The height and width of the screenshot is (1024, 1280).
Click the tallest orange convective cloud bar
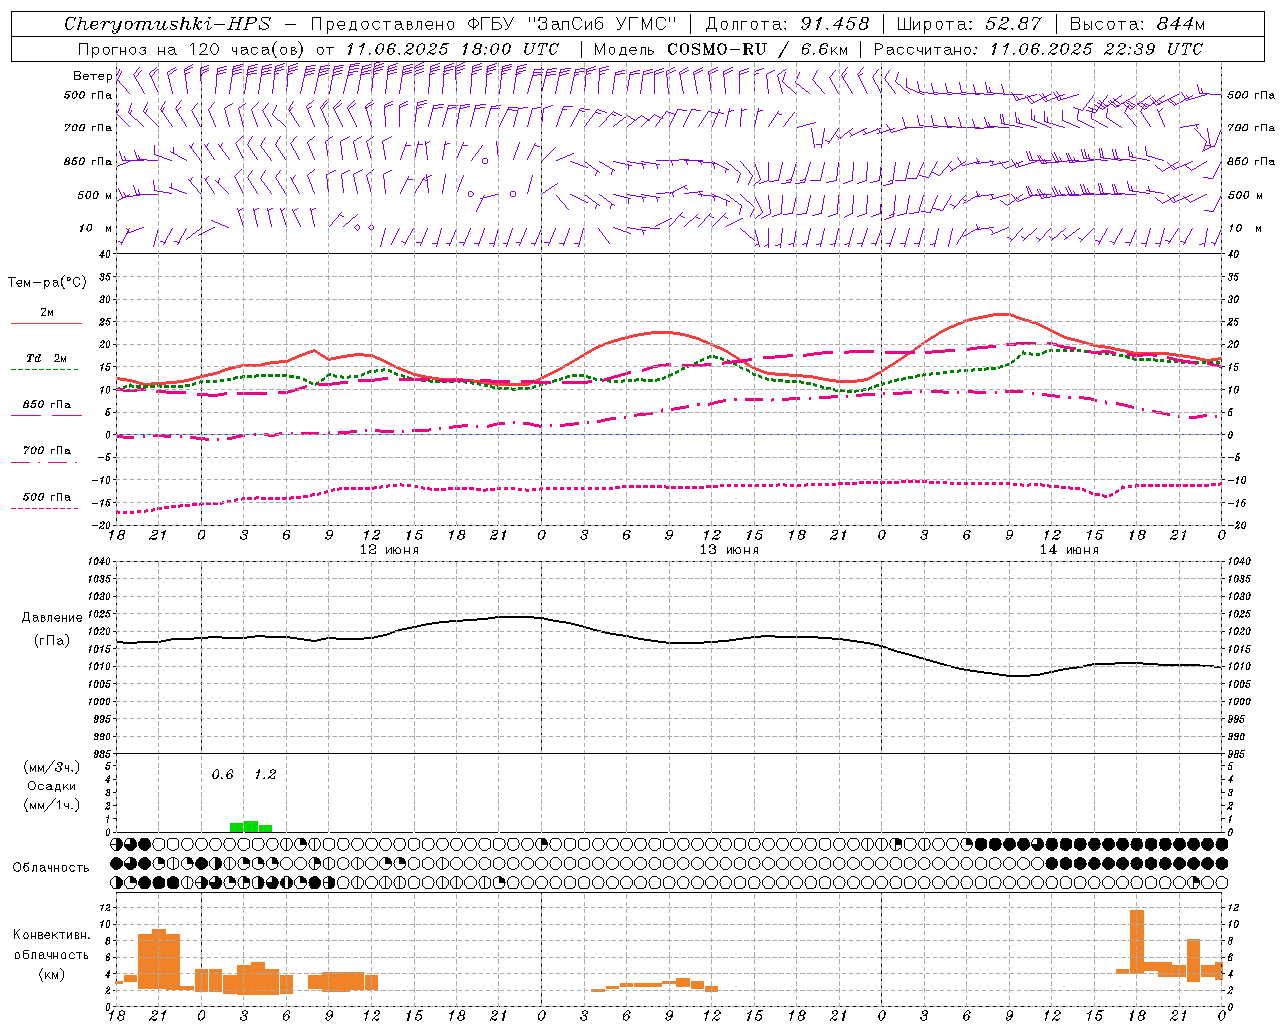click(x=1137, y=941)
